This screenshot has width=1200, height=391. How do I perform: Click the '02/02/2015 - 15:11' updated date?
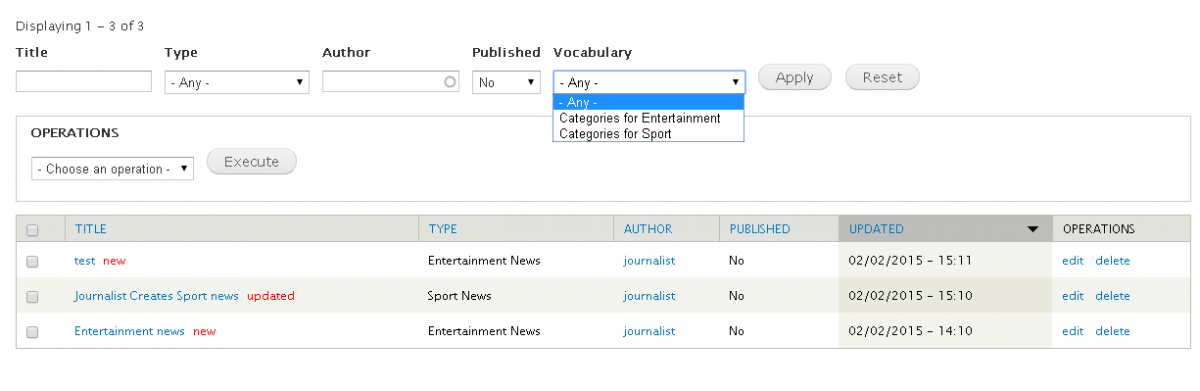[x=910, y=261]
